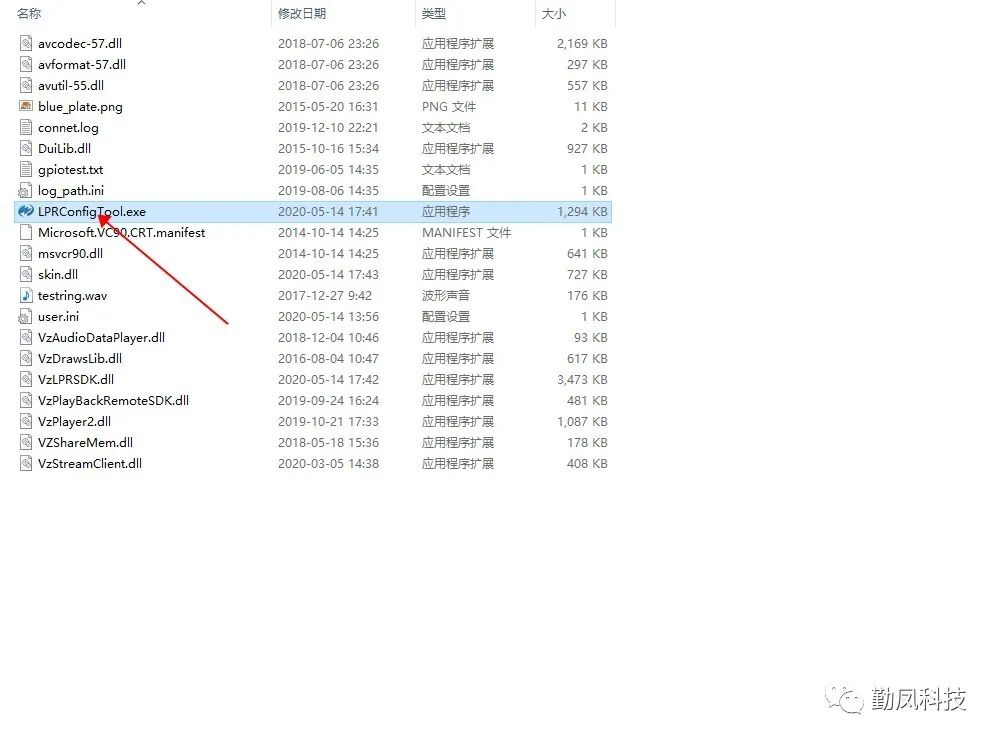Sort files by 修改日期 column header

[302, 13]
